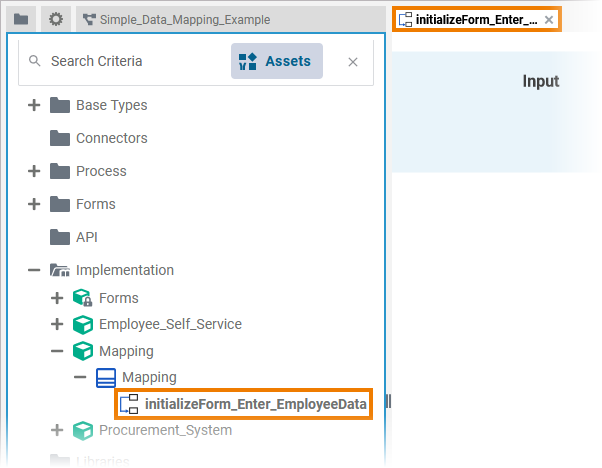The height and width of the screenshot is (468, 602).
Task: Toggle the Assets filter button
Action: [x=277, y=61]
